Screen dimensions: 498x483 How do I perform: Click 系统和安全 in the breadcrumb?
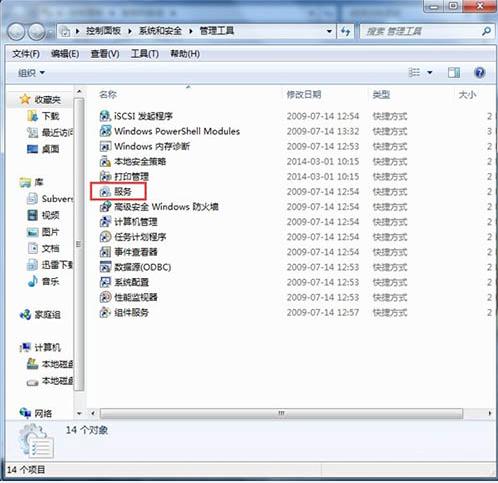[160, 31]
